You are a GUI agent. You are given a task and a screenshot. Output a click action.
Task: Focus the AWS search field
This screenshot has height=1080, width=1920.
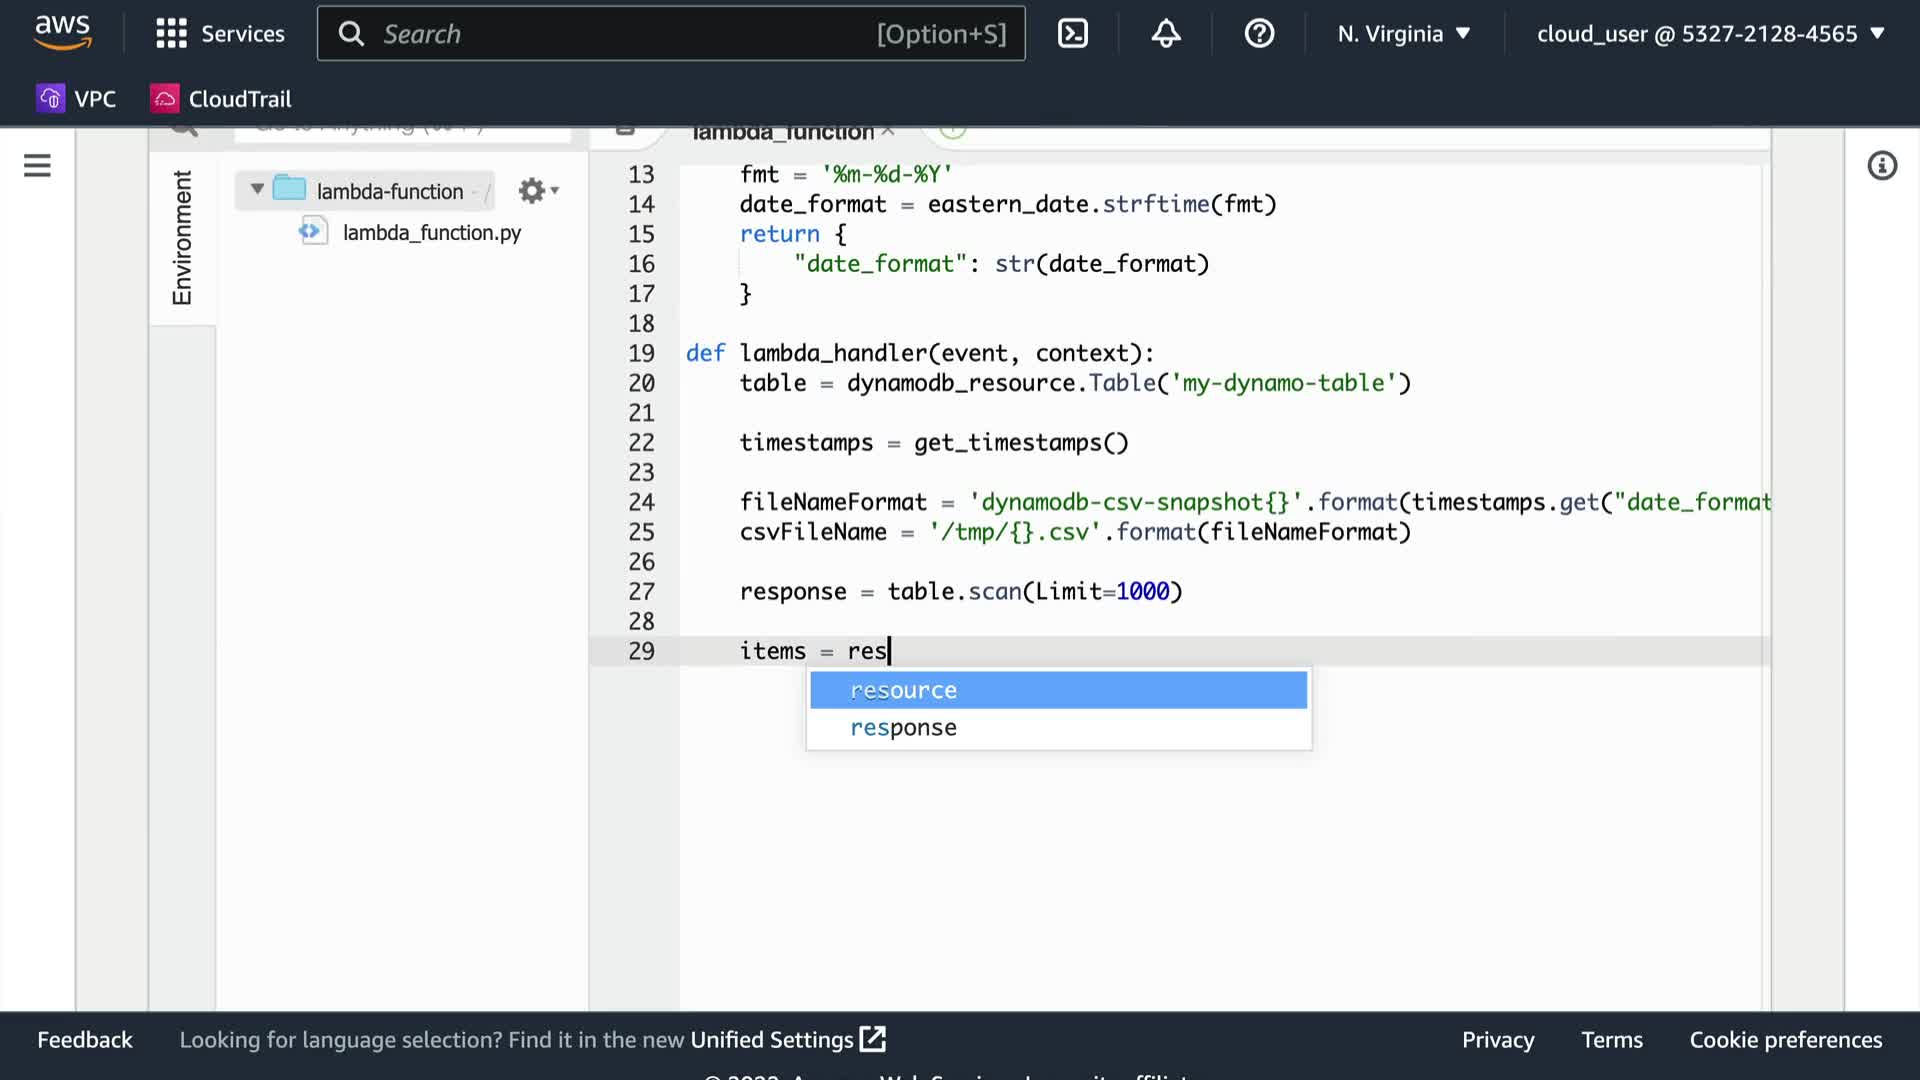pyautogui.click(x=620, y=33)
